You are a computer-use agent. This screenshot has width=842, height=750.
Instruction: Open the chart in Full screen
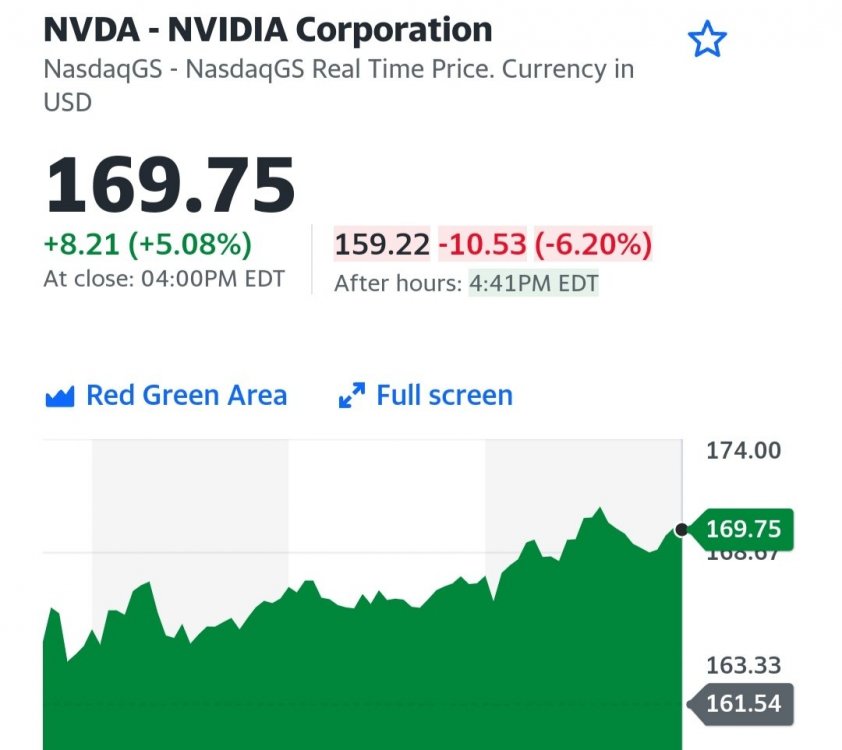click(x=444, y=396)
